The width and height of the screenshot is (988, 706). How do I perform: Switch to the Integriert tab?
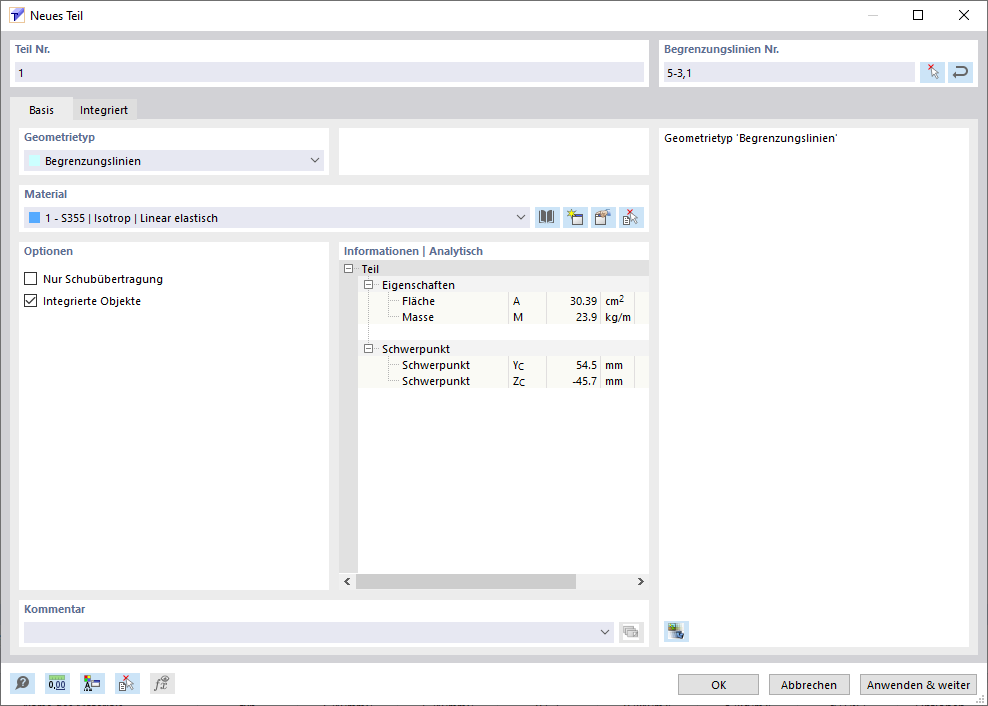(x=104, y=110)
